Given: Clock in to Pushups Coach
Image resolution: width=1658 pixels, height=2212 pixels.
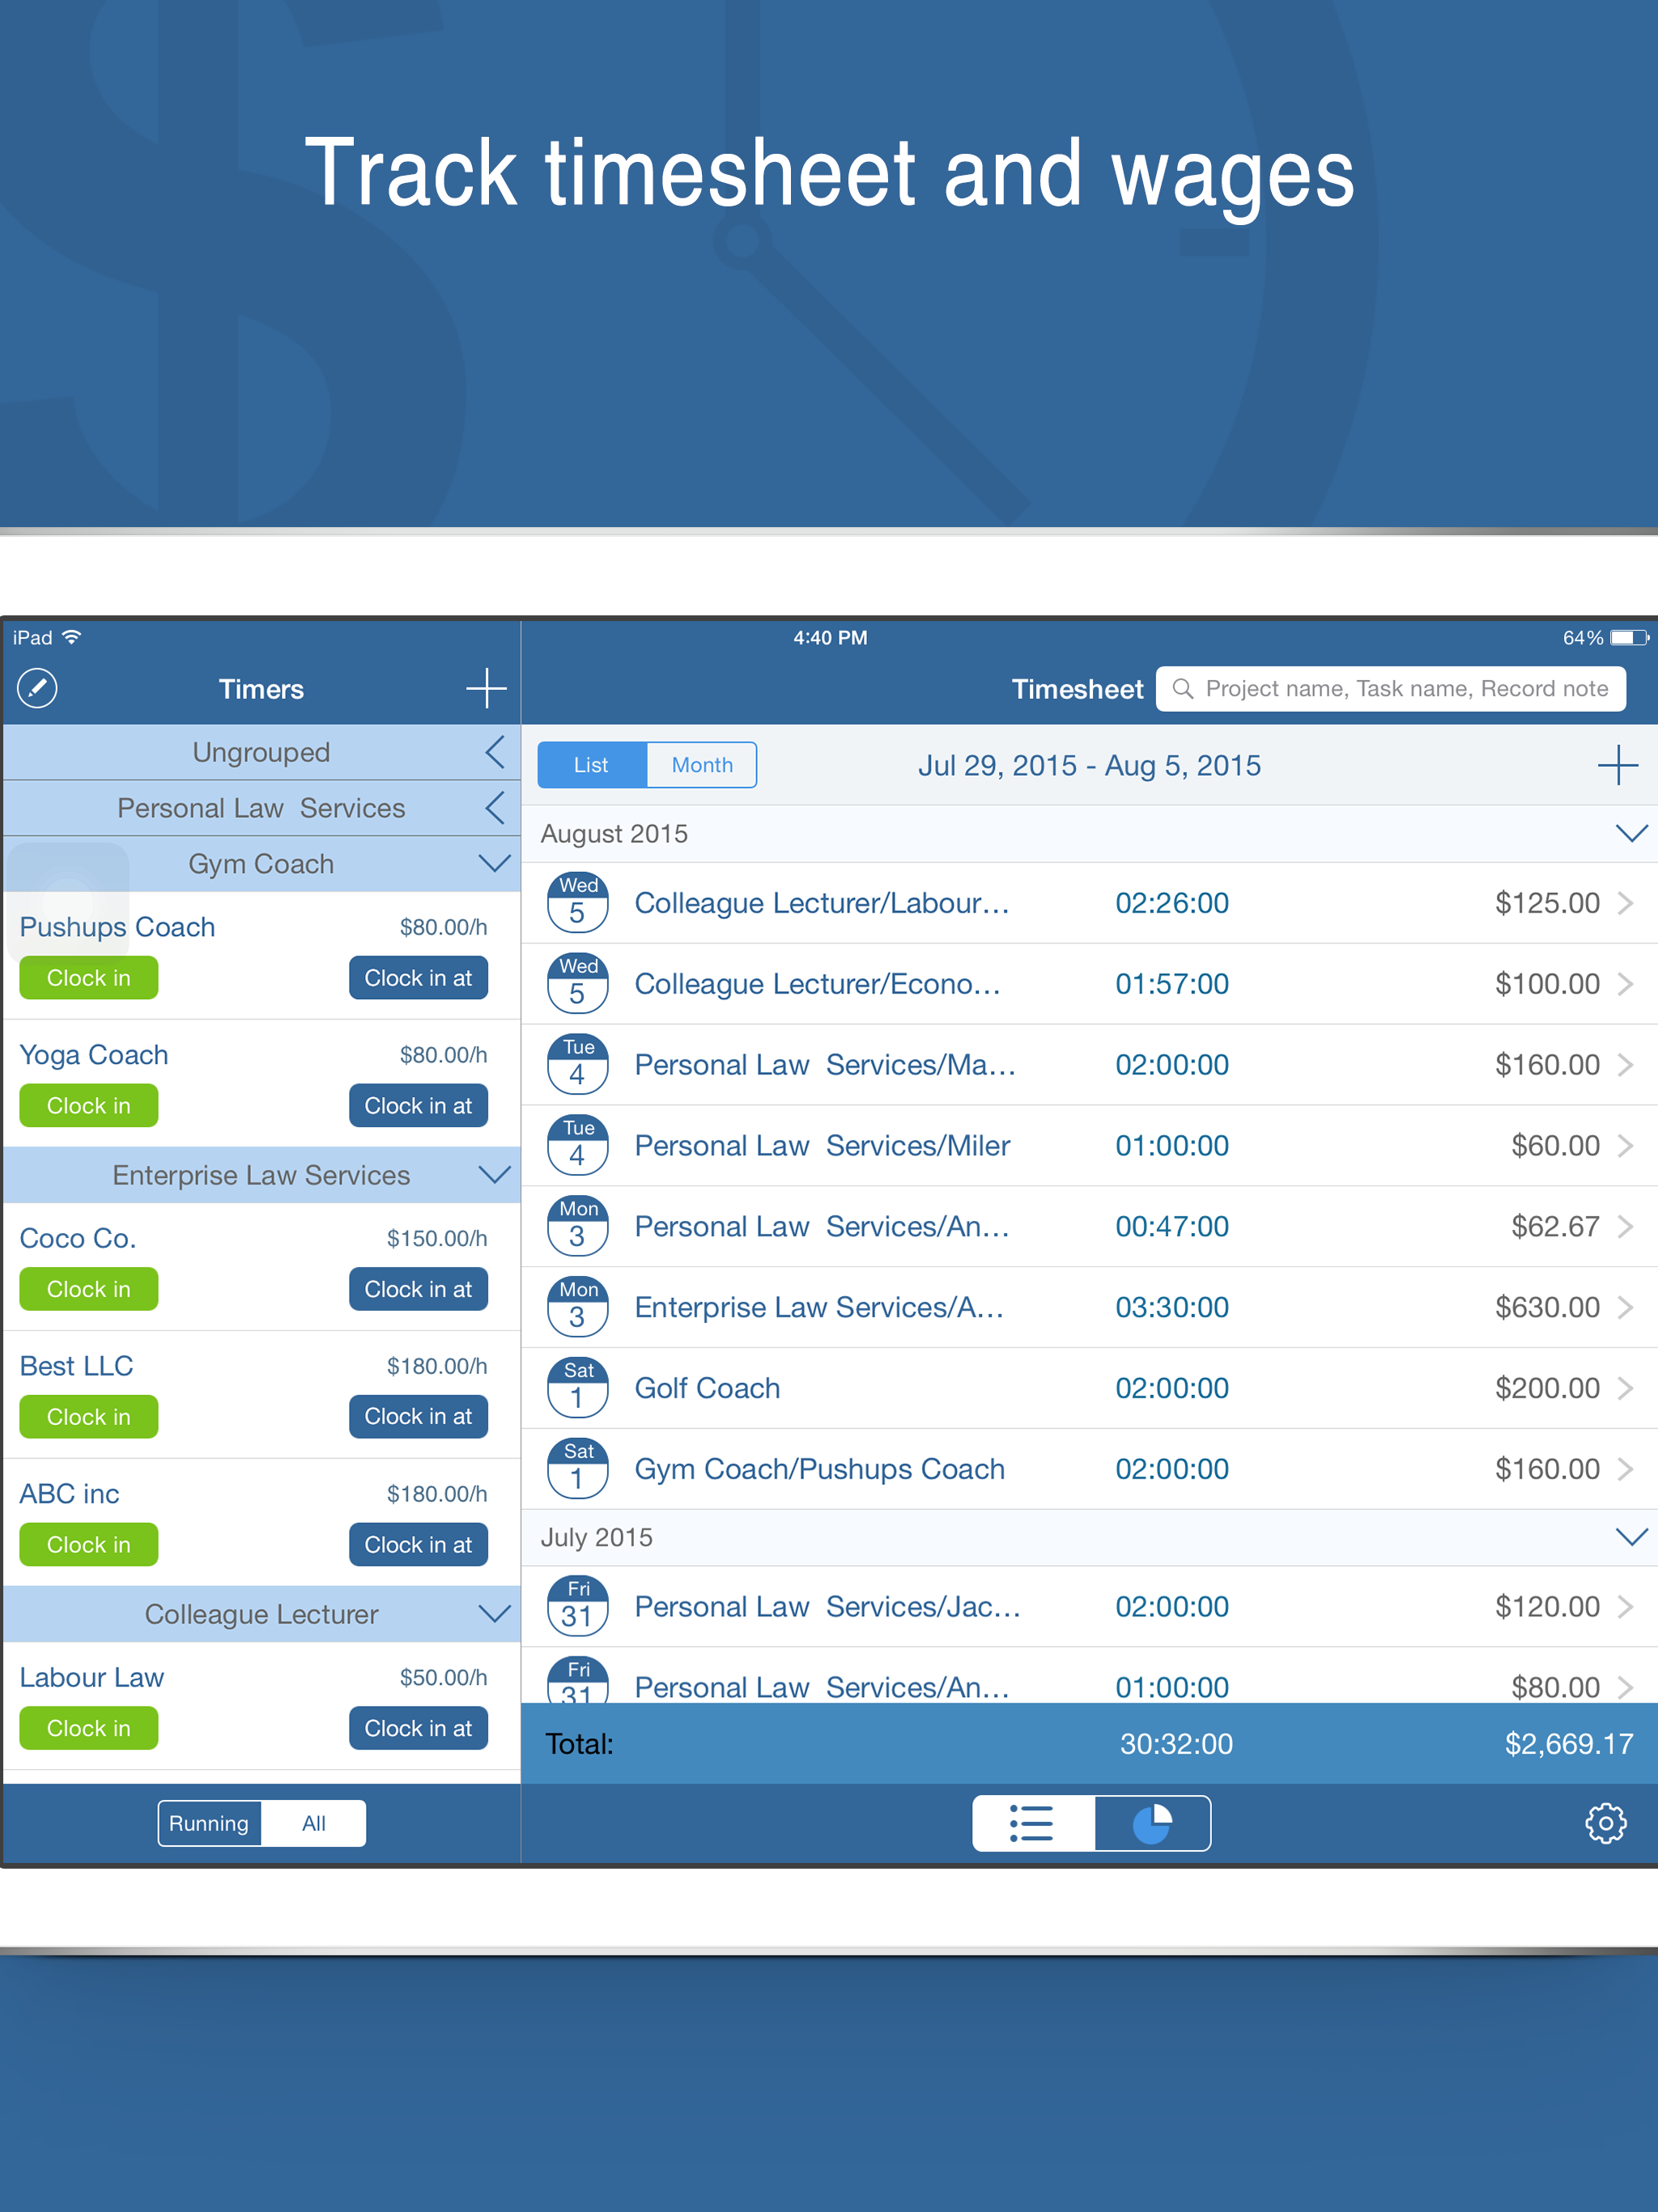Looking at the screenshot, I should [x=88, y=978].
